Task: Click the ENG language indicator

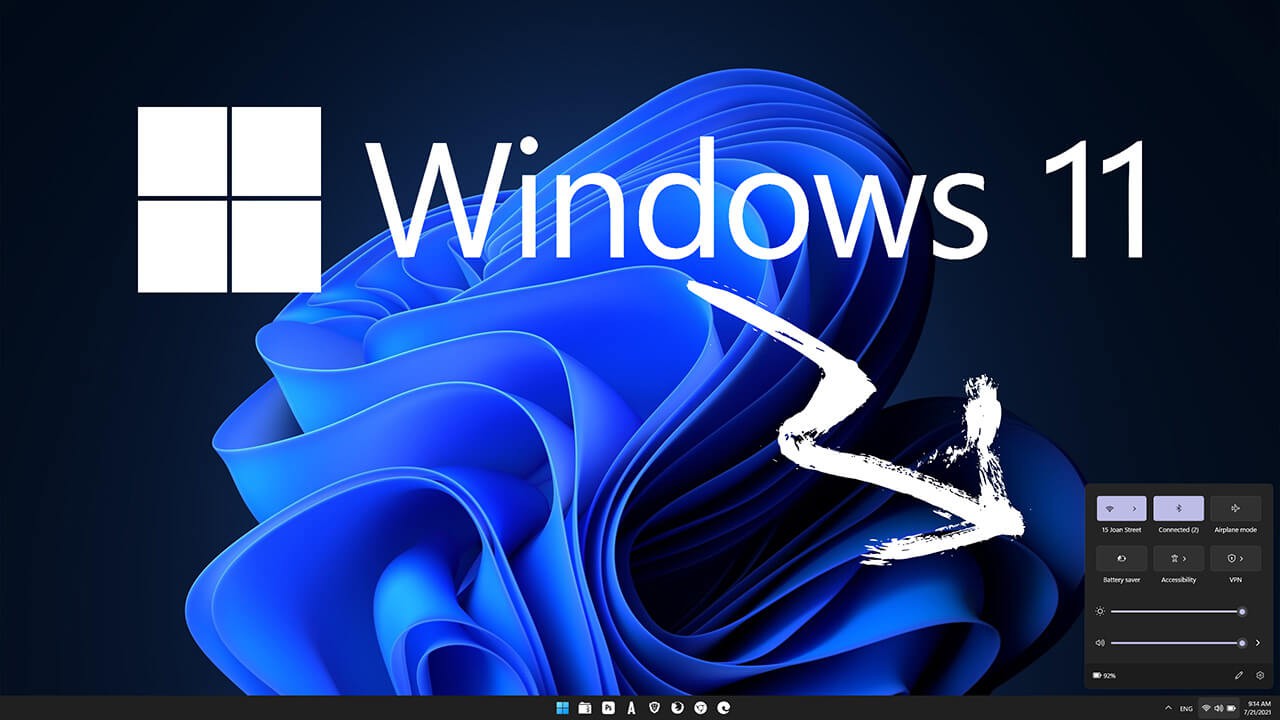Action: pos(1186,708)
